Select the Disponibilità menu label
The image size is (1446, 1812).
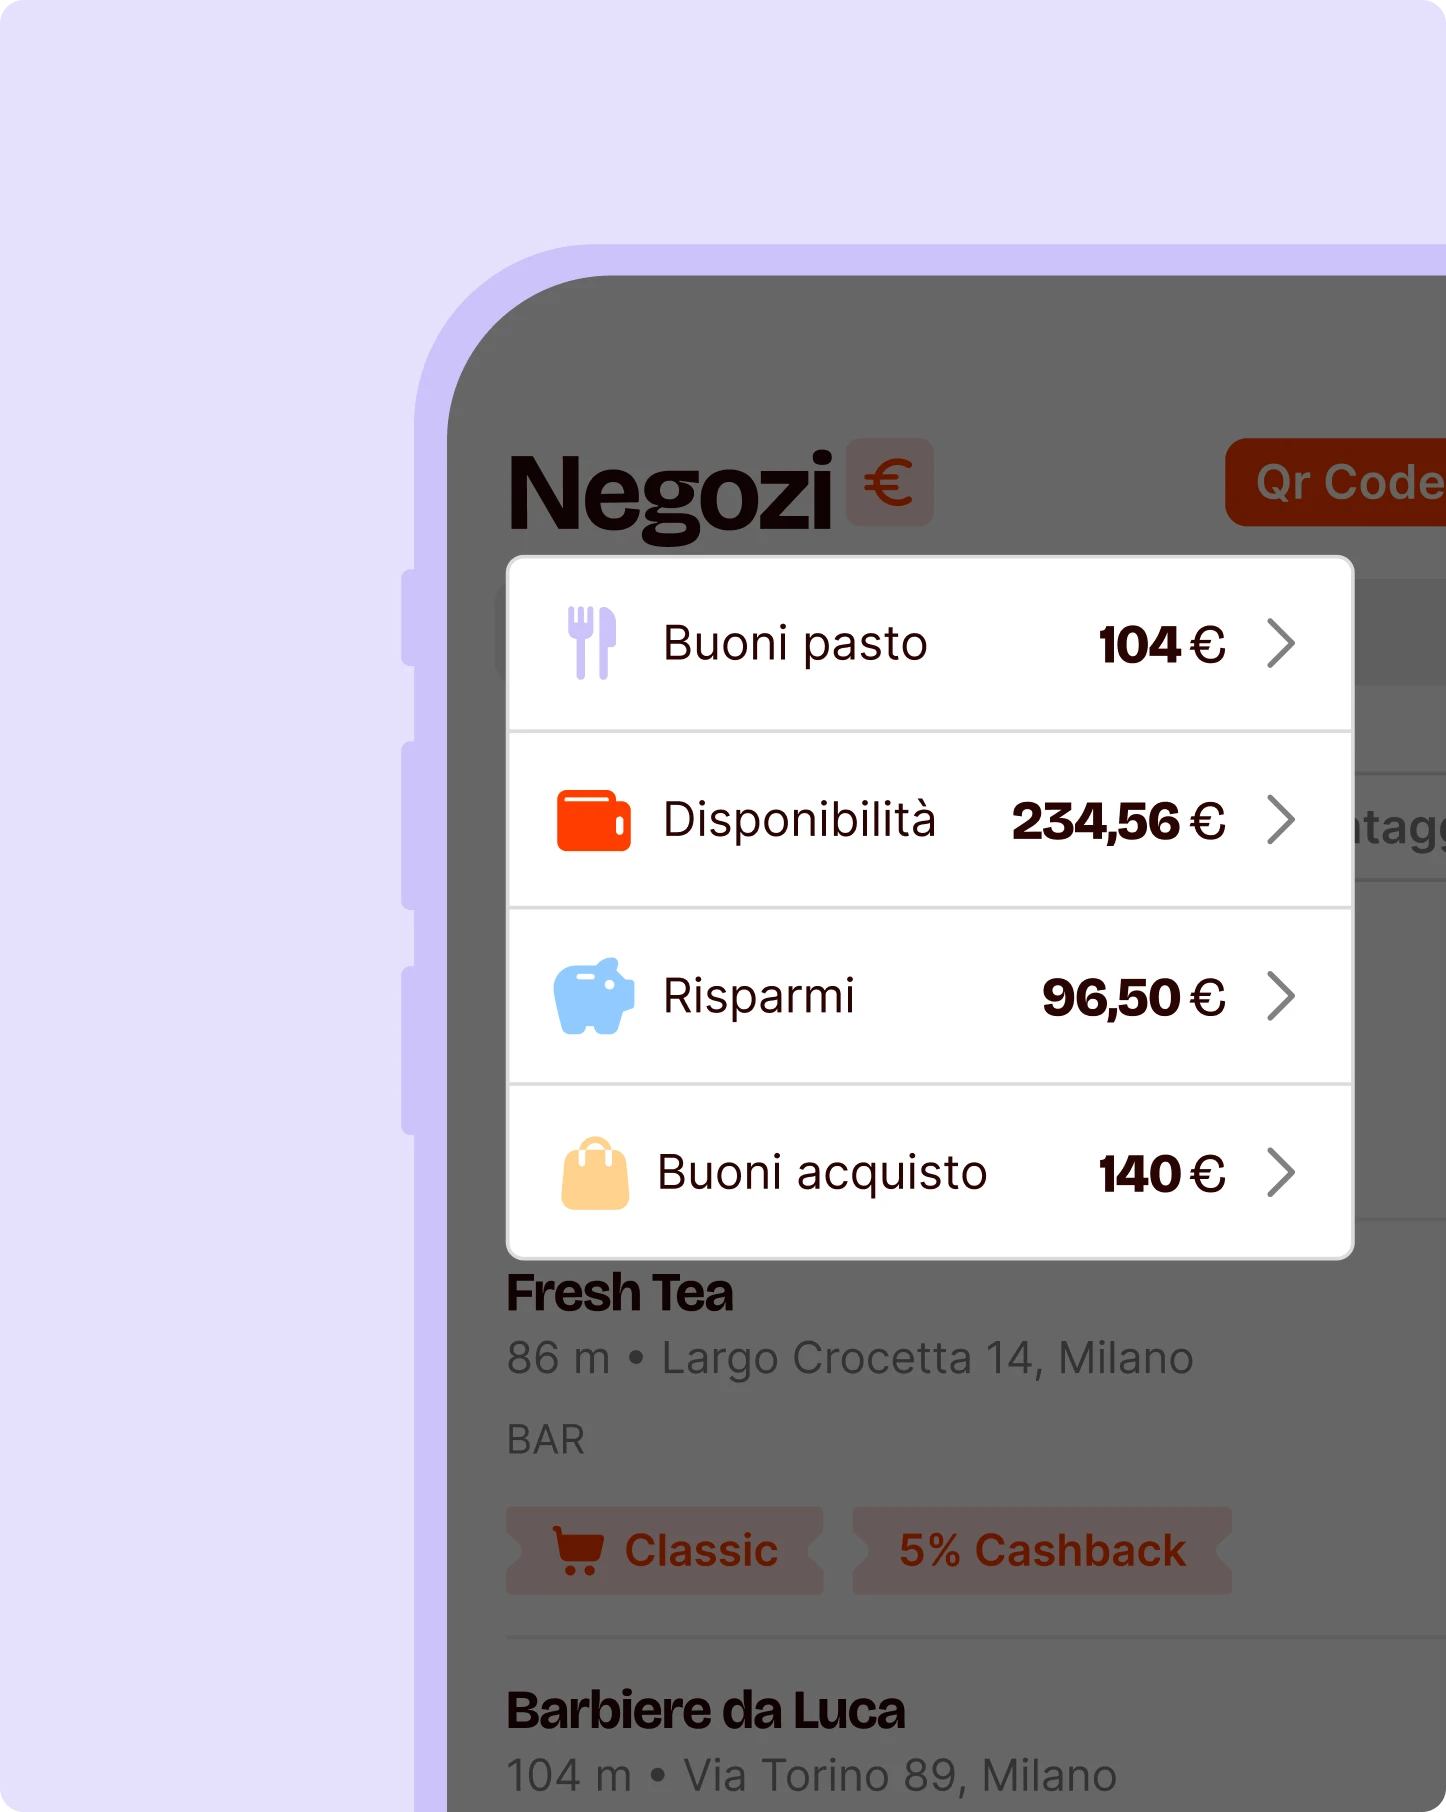pos(799,820)
